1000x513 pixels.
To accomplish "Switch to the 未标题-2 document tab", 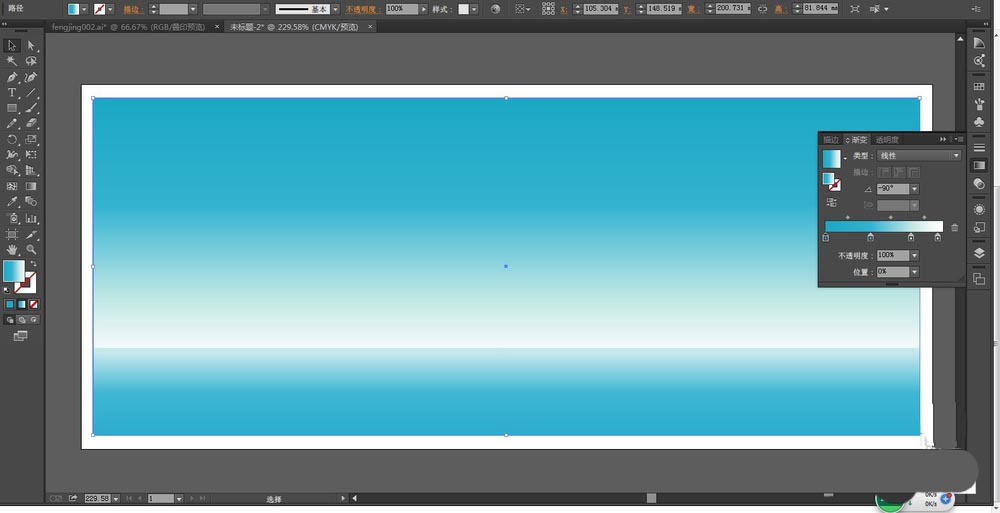I will 294,27.
